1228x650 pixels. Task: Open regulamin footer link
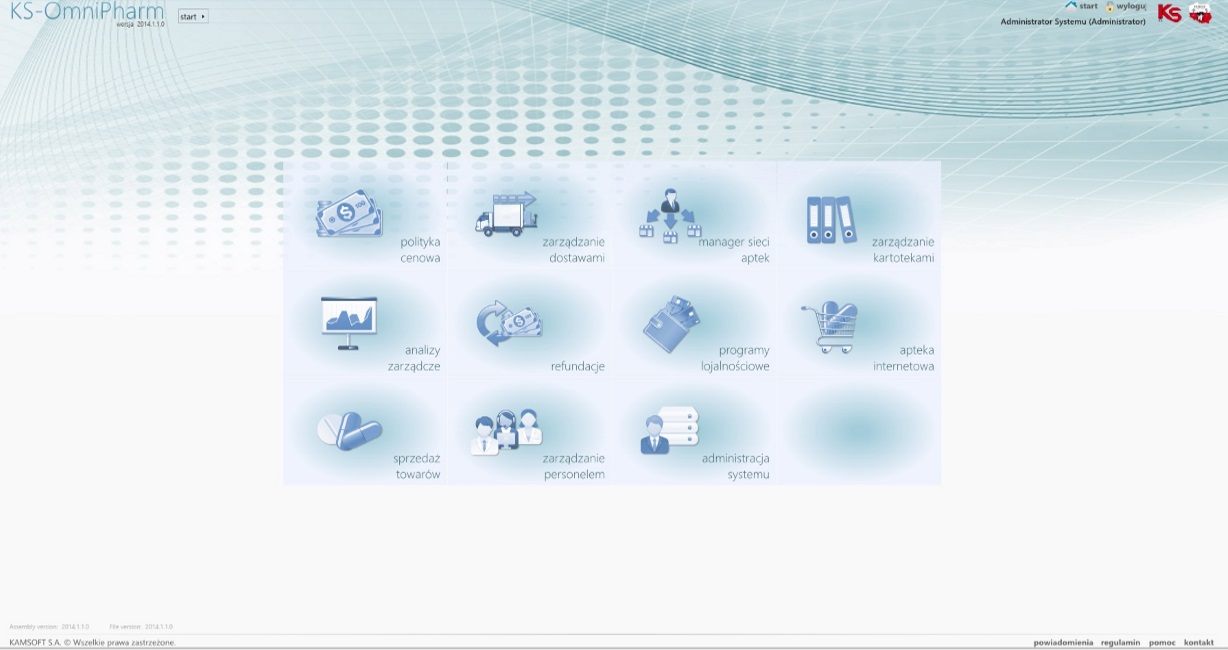[1120, 642]
